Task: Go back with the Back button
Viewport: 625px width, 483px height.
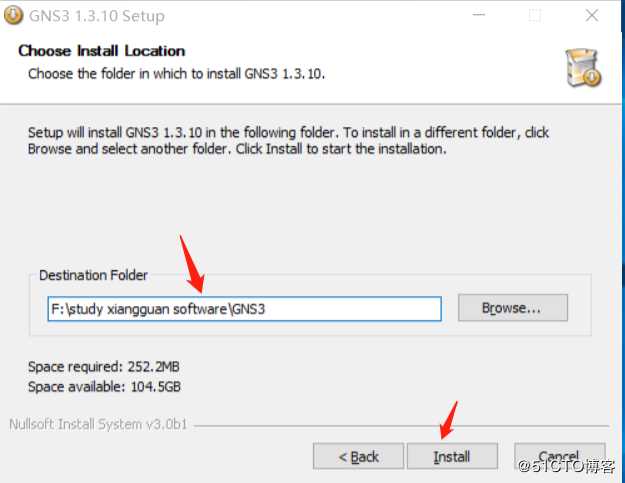Action: click(x=358, y=456)
